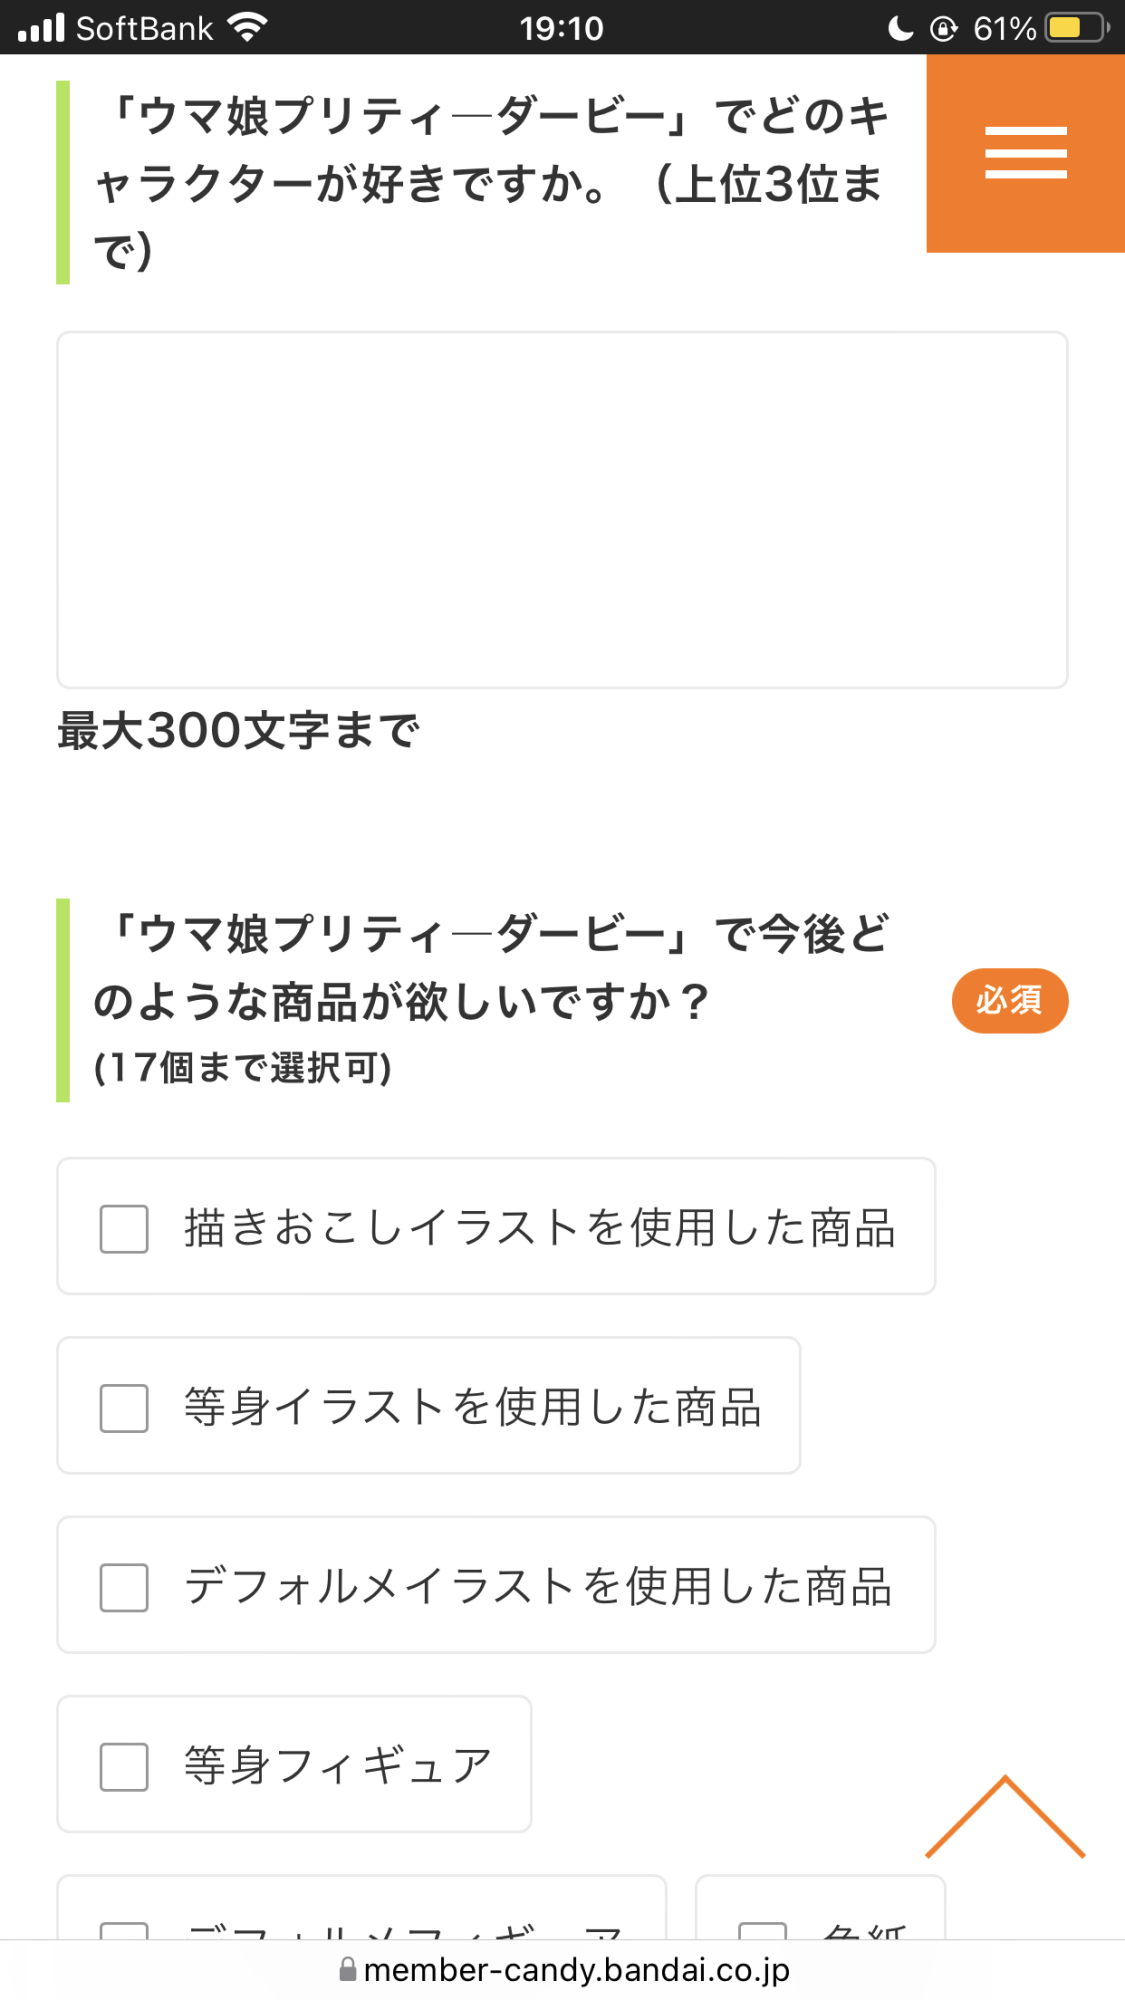Check the デフォルメイラストを使用した商品 checkbox
Viewport: 1125px width, 2000px height.
(124, 1587)
